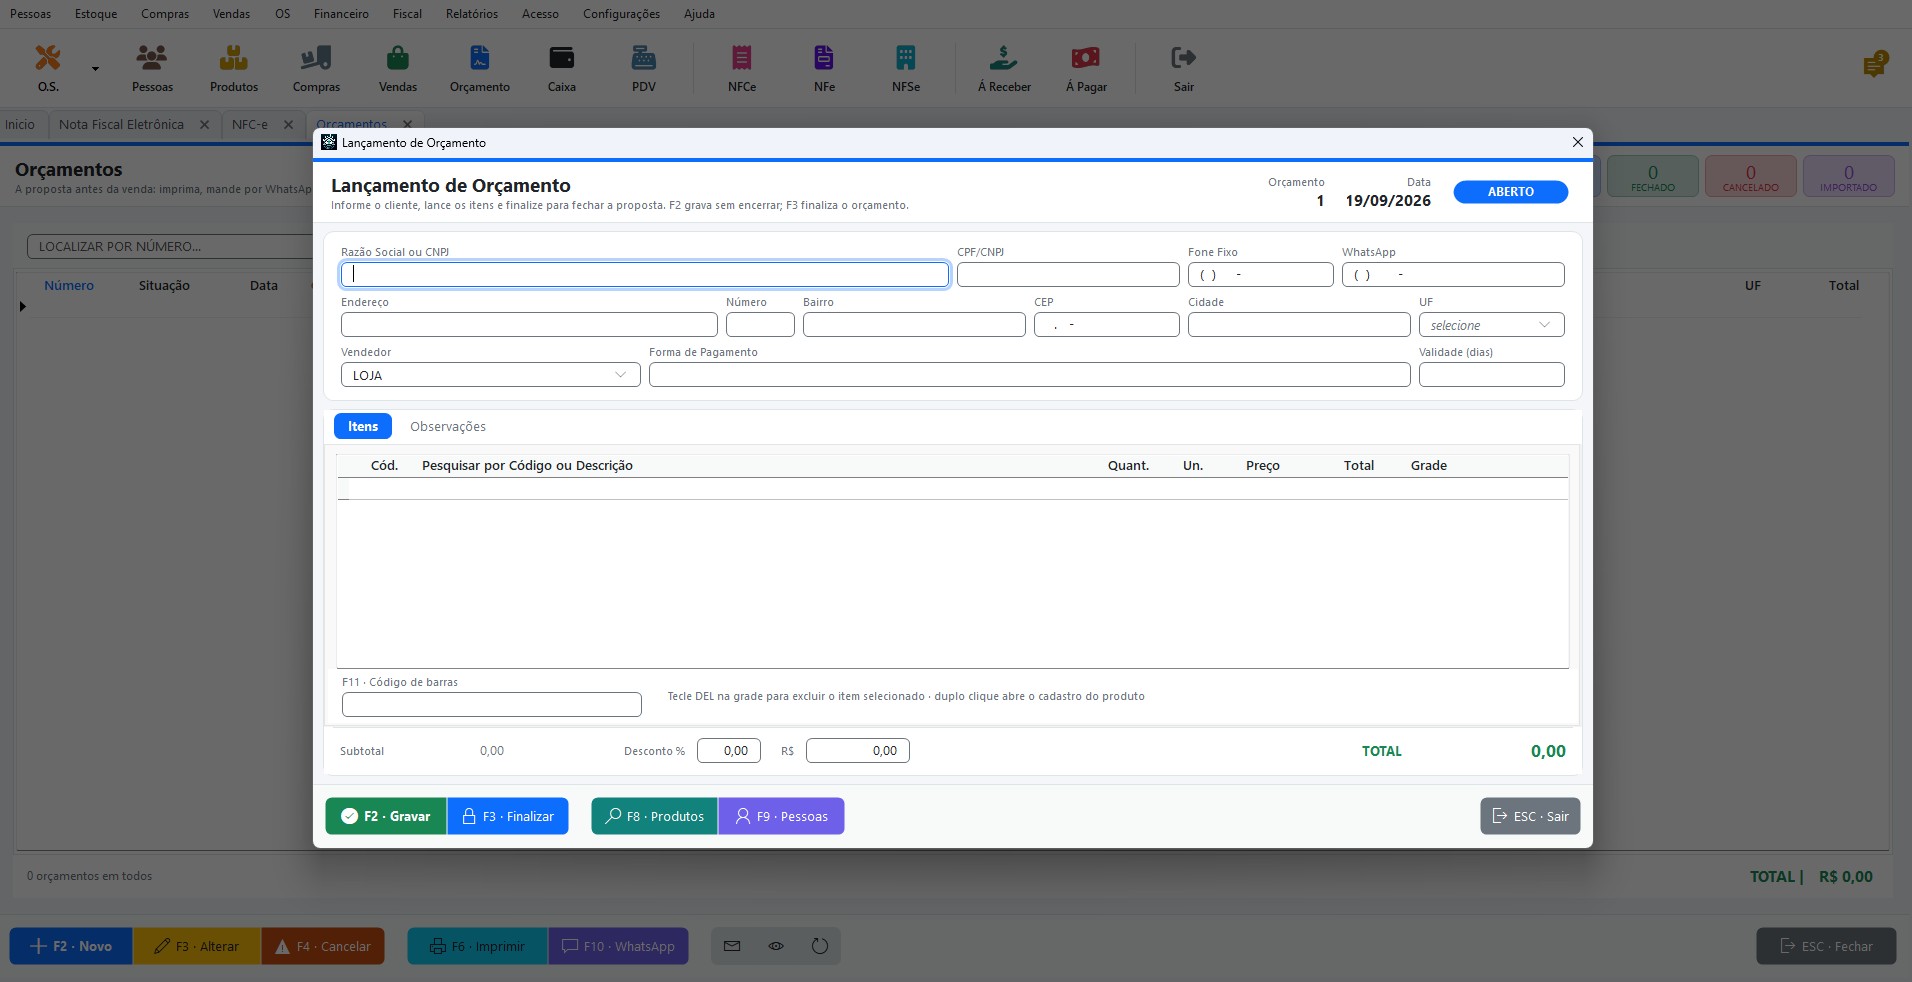1912x982 pixels.
Task: Expand the O.S. dropdown arrow
Action: [x=96, y=69]
